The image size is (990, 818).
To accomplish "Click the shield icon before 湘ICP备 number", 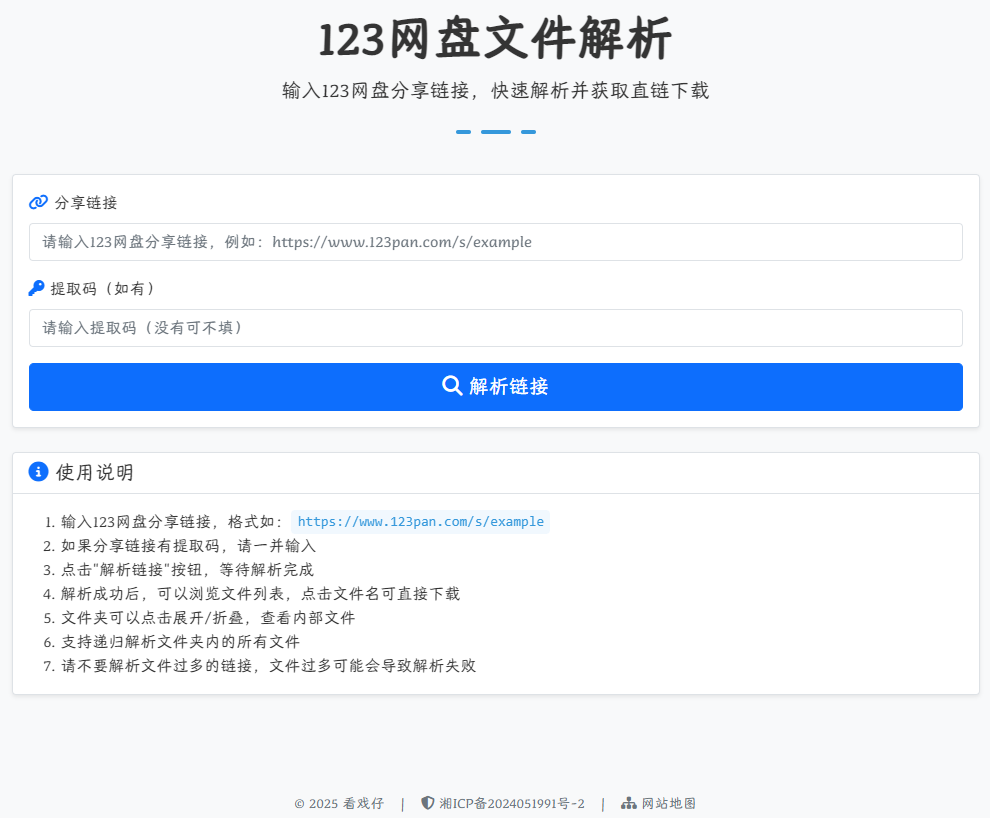I will pyautogui.click(x=428, y=803).
